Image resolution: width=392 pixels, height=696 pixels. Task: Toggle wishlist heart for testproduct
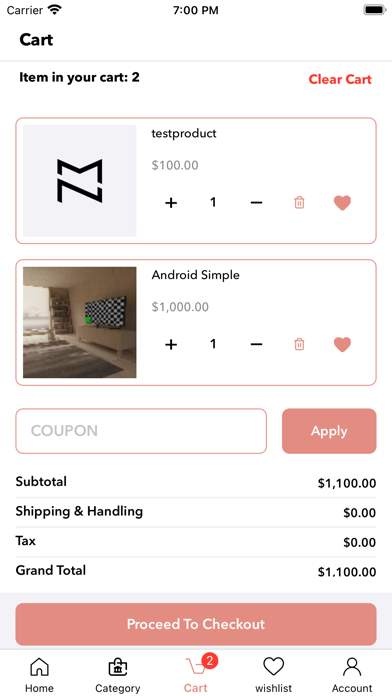click(342, 203)
